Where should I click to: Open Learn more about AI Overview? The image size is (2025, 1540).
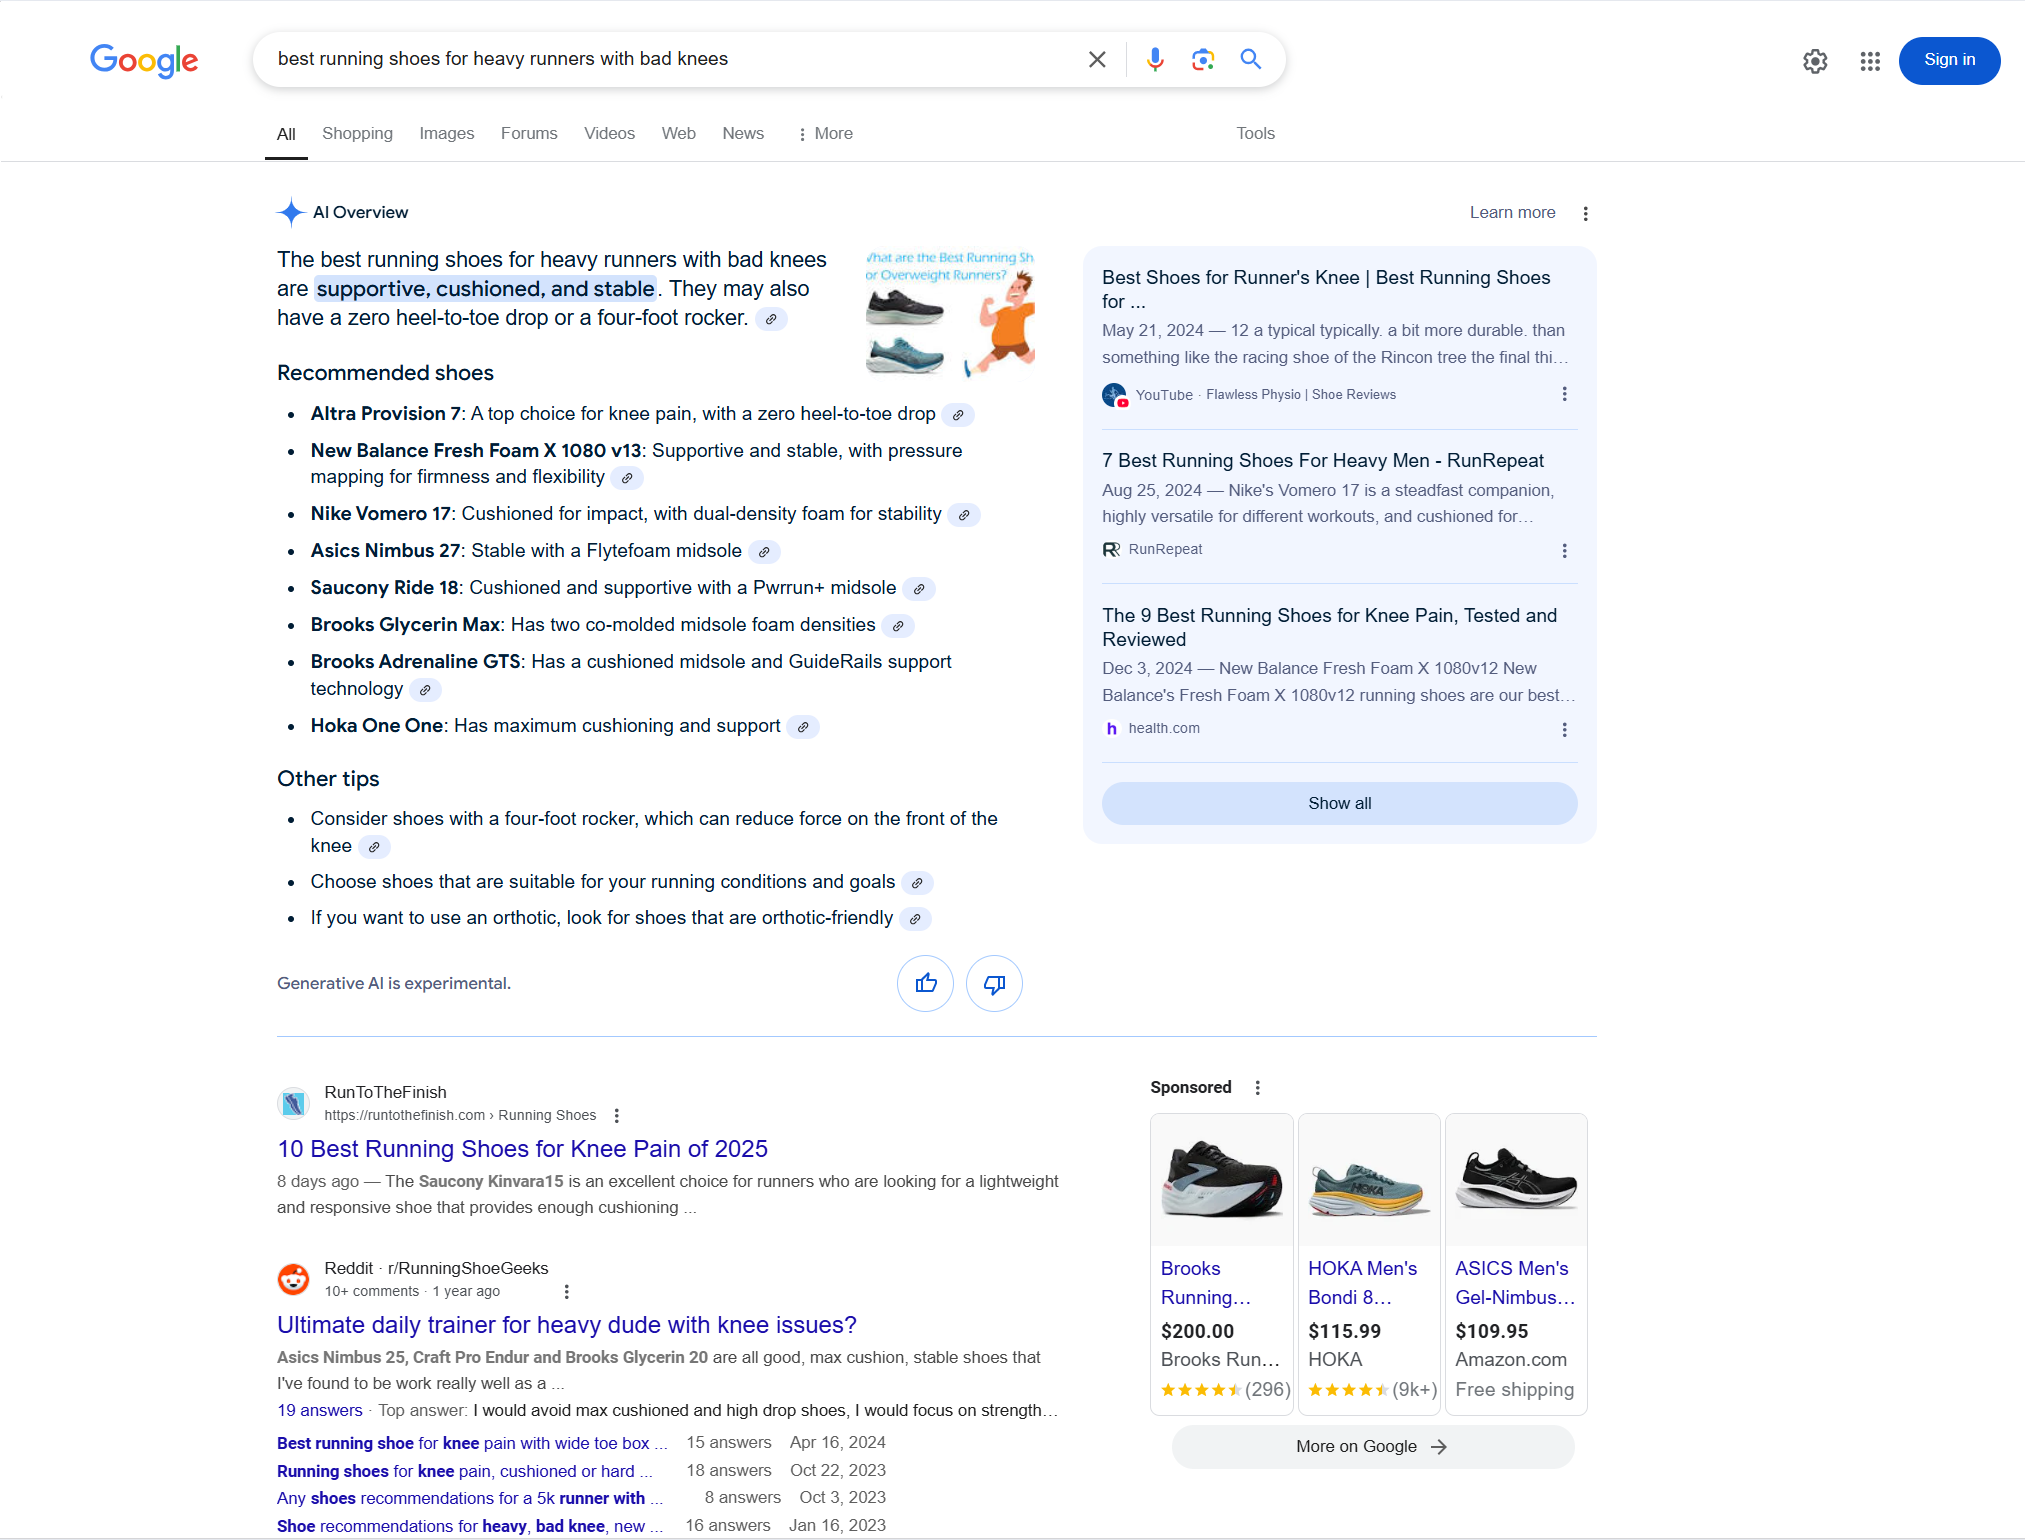tap(1512, 213)
